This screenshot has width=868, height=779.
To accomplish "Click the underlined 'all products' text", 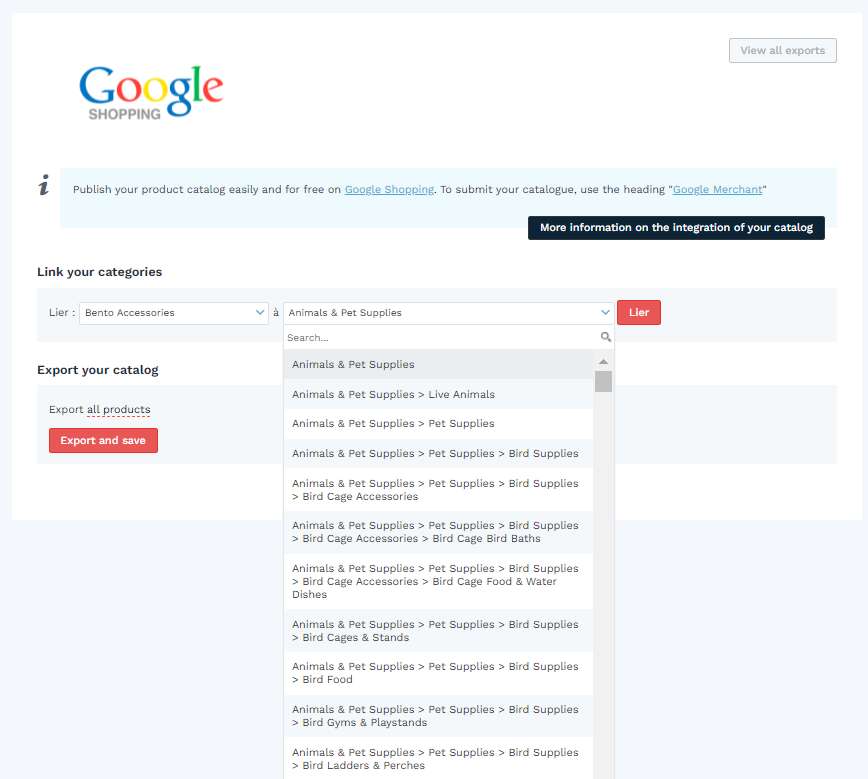I will click(118, 409).
